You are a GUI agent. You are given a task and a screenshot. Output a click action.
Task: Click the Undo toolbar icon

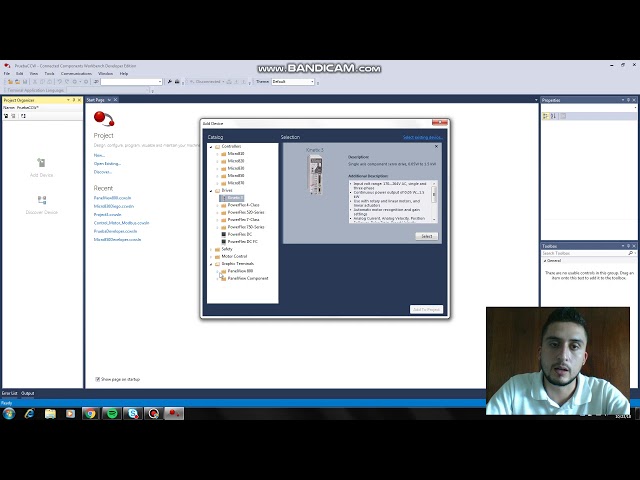tap(60, 82)
